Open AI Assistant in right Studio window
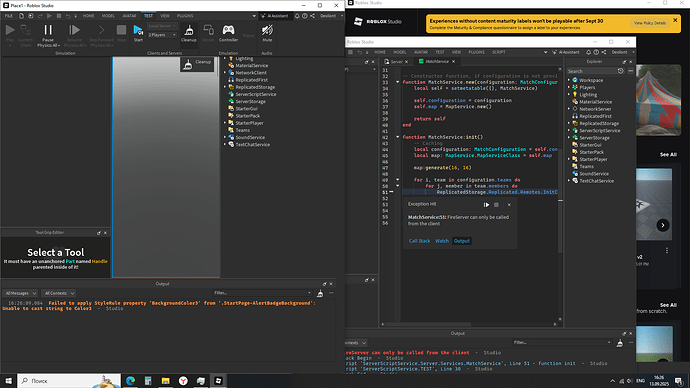The width and height of the screenshot is (690, 388). coord(566,52)
